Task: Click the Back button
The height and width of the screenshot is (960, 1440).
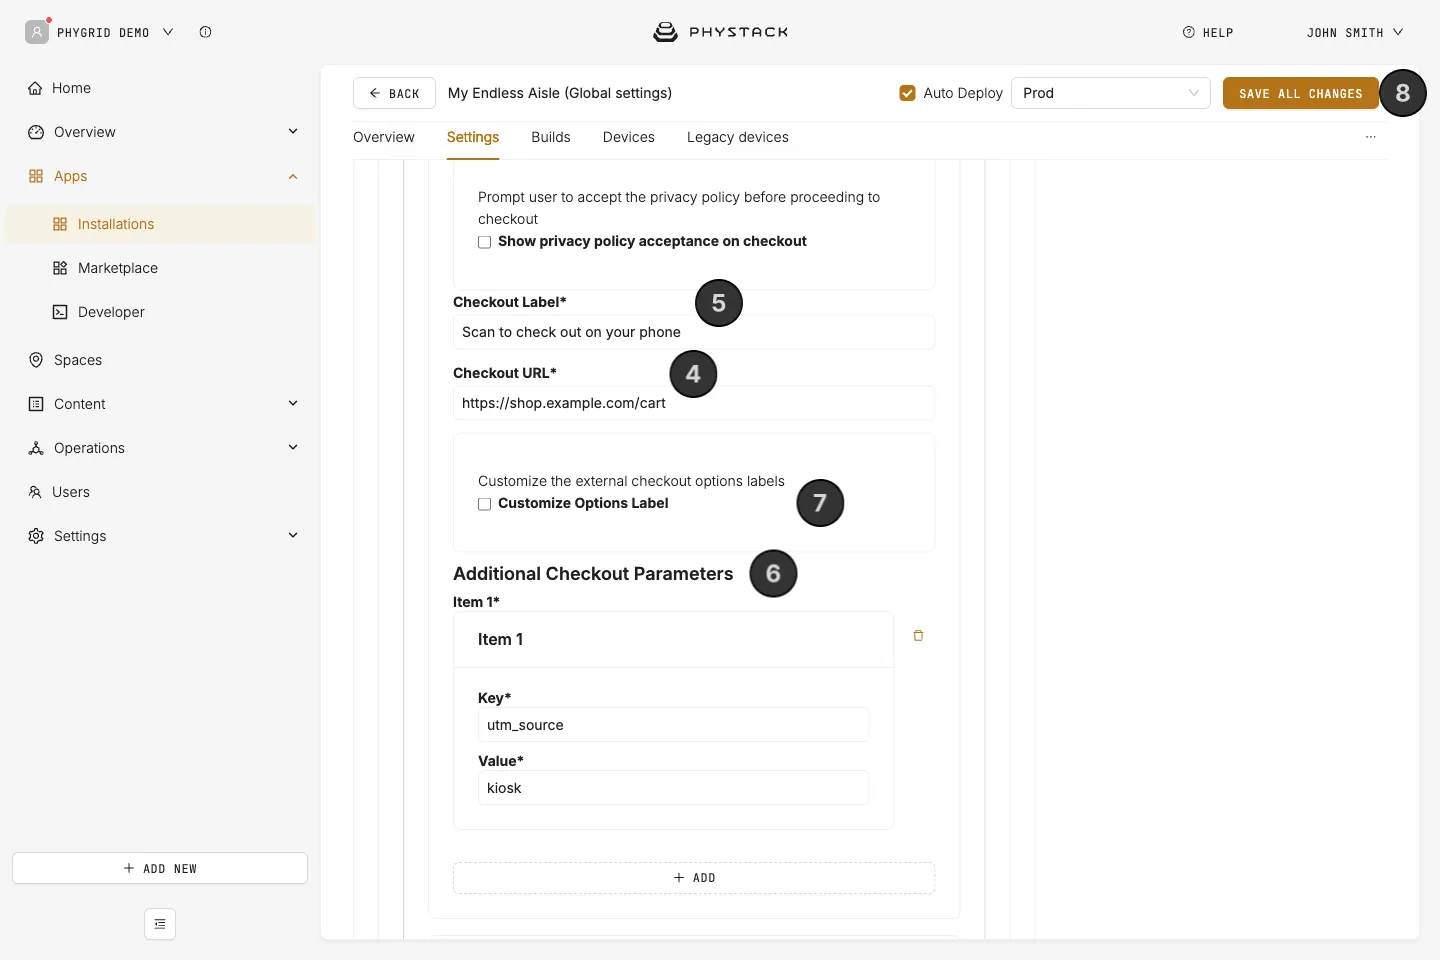Action: [x=394, y=93]
